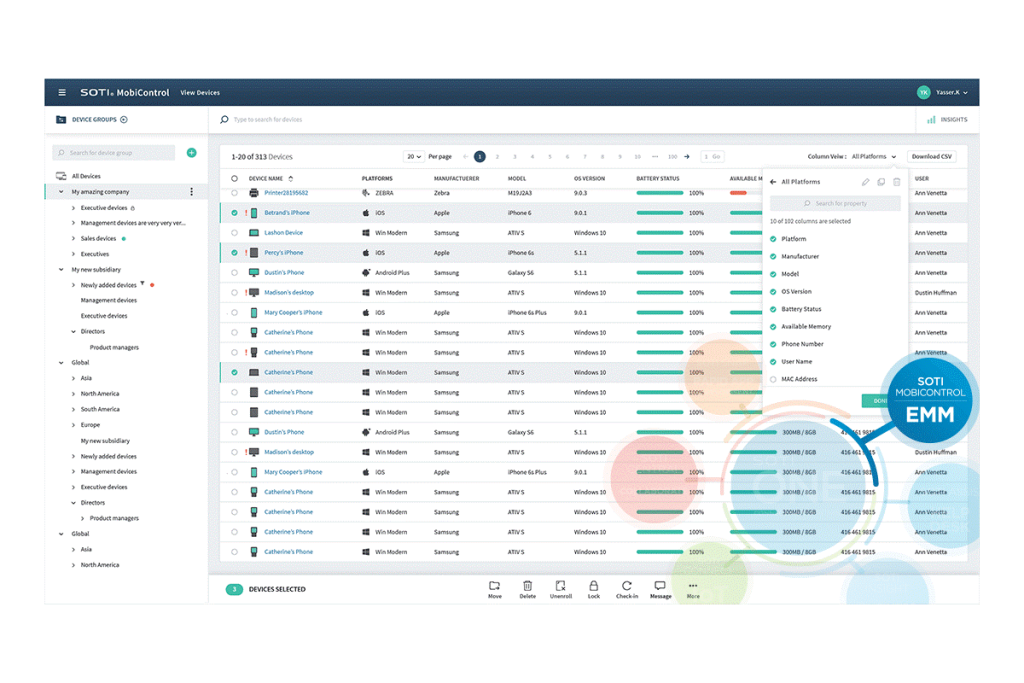Select All Devices in the group tree
The height and width of the screenshot is (683, 1024).
(x=86, y=176)
